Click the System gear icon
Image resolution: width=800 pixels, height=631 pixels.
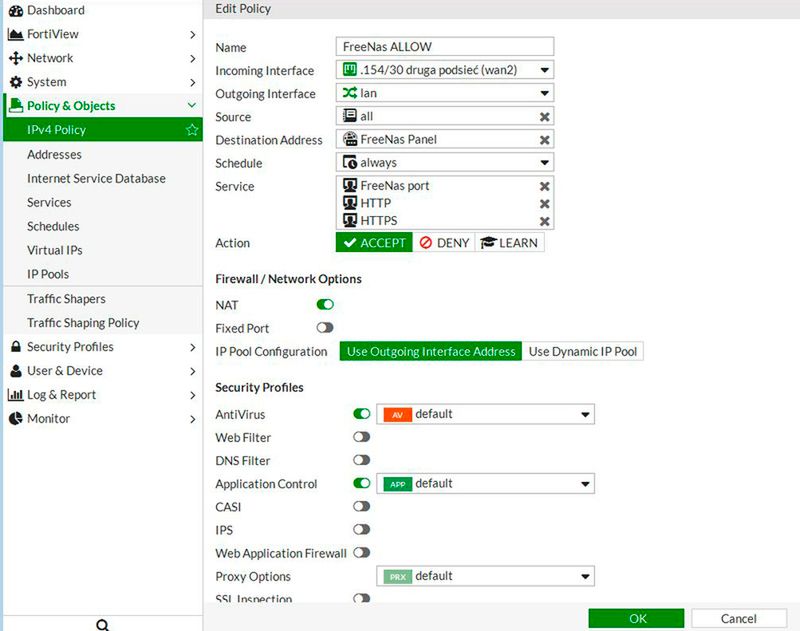(x=16, y=82)
